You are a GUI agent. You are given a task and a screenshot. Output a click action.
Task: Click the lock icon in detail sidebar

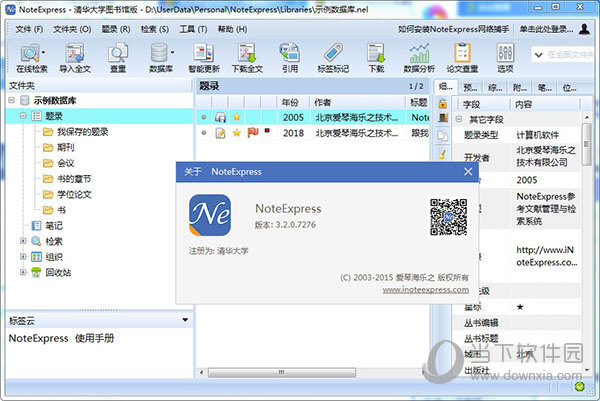pyautogui.click(x=443, y=104)
